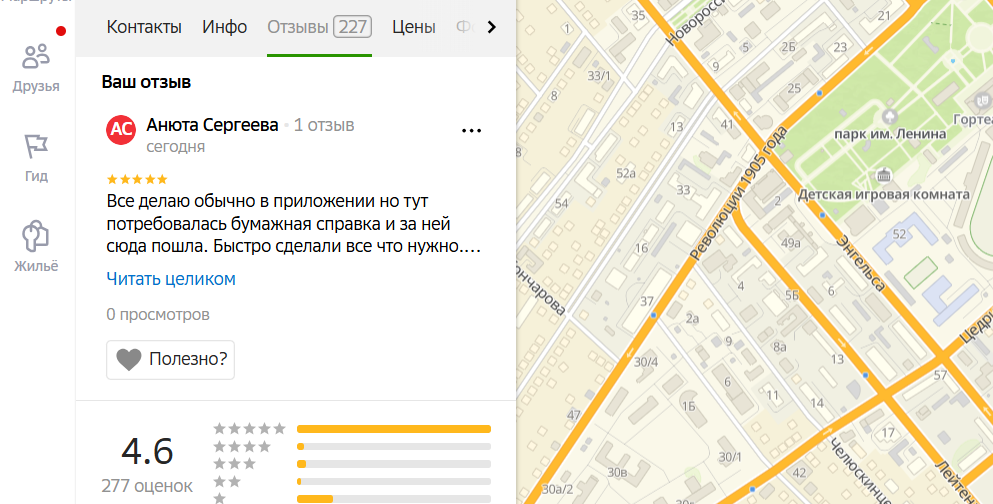Click building number 49а on map
Viewport: 993px width, 504px height.
[x=791, y=243]
